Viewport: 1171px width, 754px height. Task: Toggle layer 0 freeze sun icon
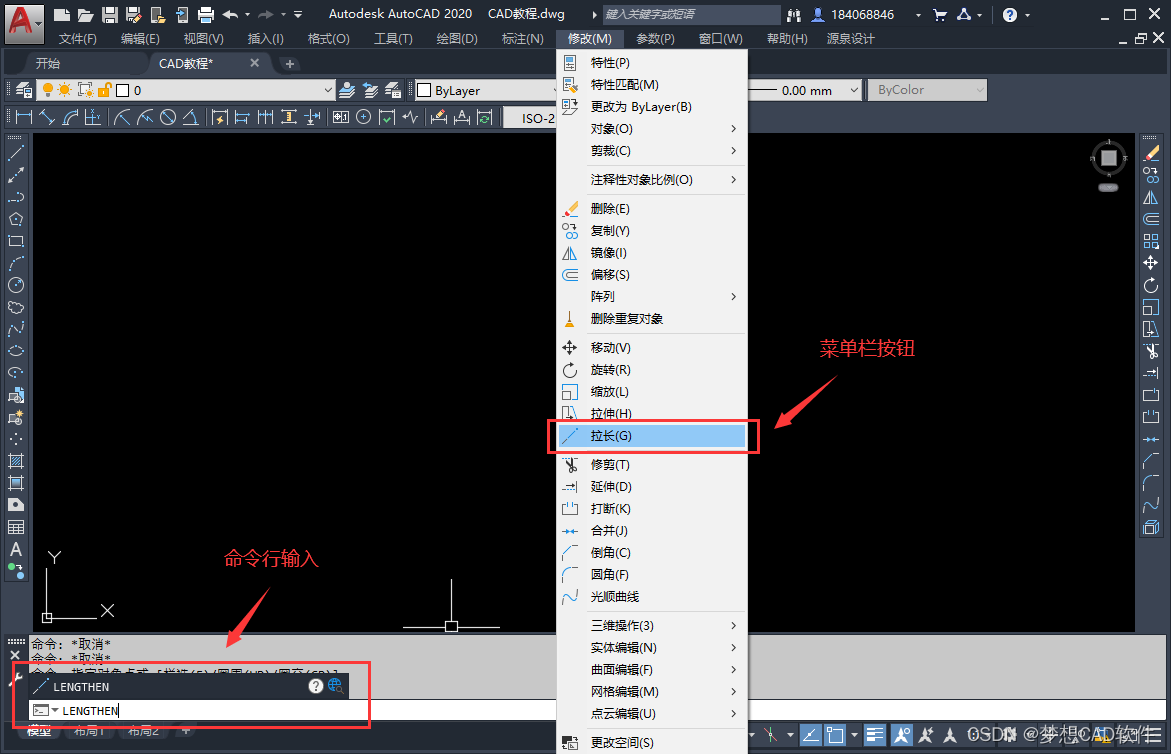[65, 90]
